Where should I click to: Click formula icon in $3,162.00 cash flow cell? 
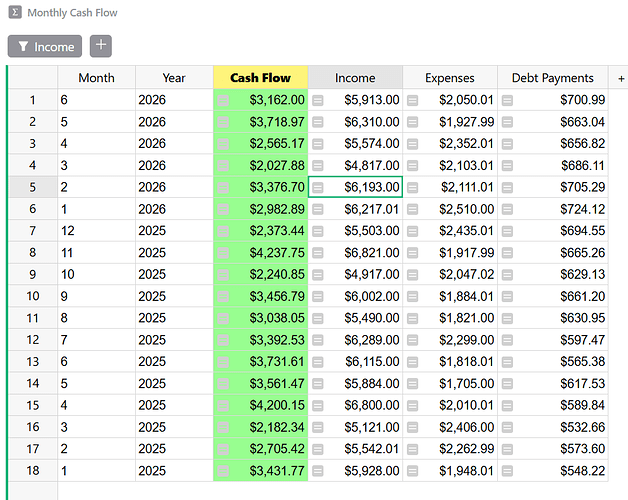[x=223, y=100]
